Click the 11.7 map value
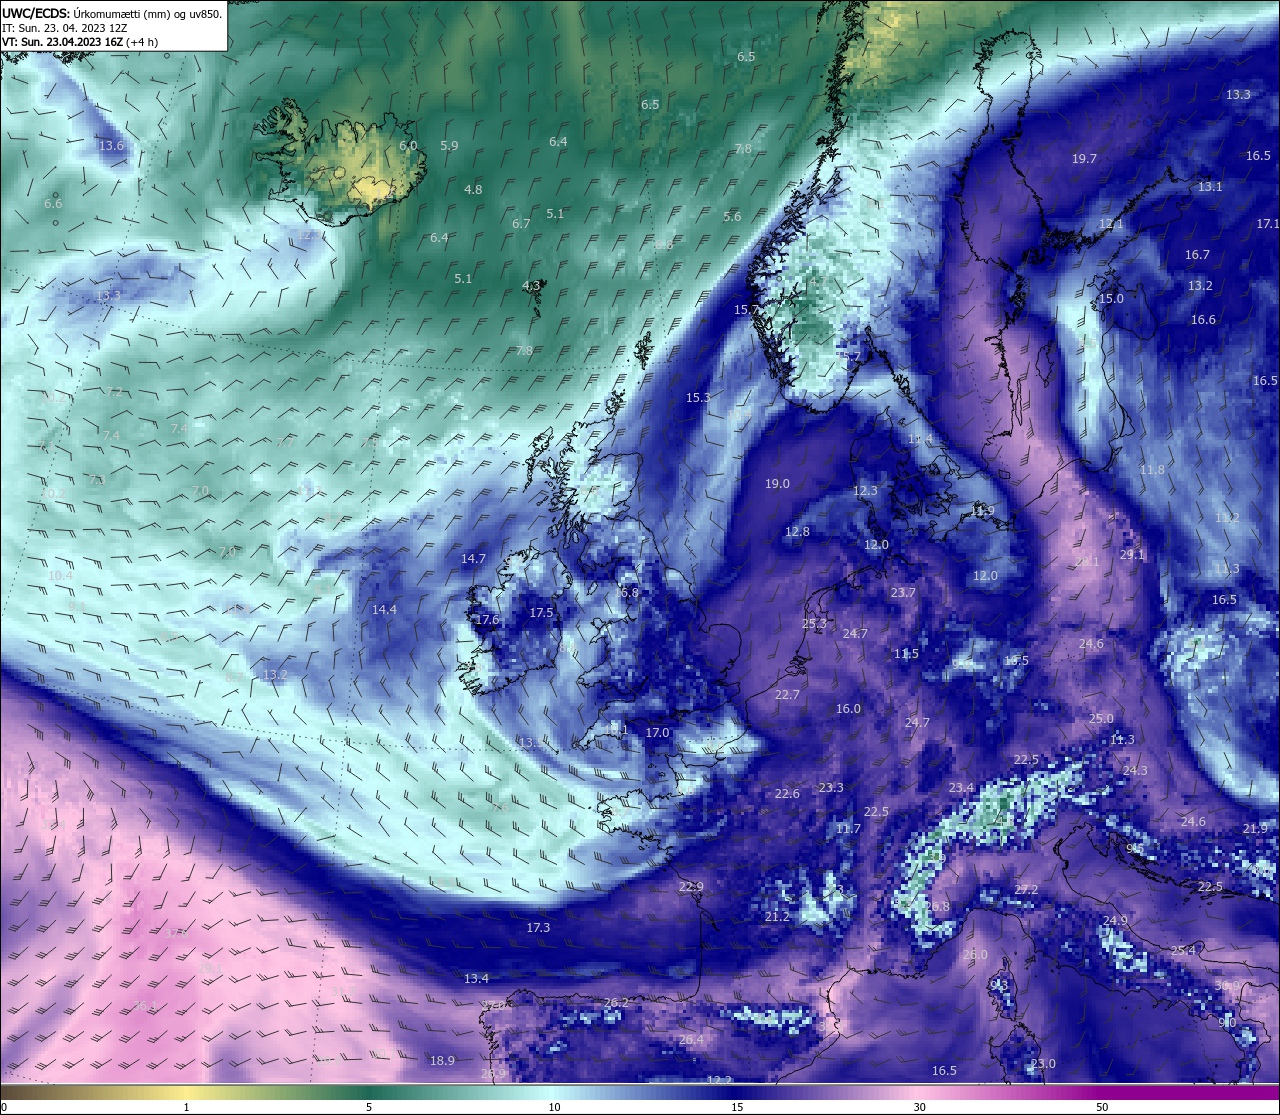The width and height of the screenshot is (1280, 1115). pyautogui.click(x=848, y=829)
